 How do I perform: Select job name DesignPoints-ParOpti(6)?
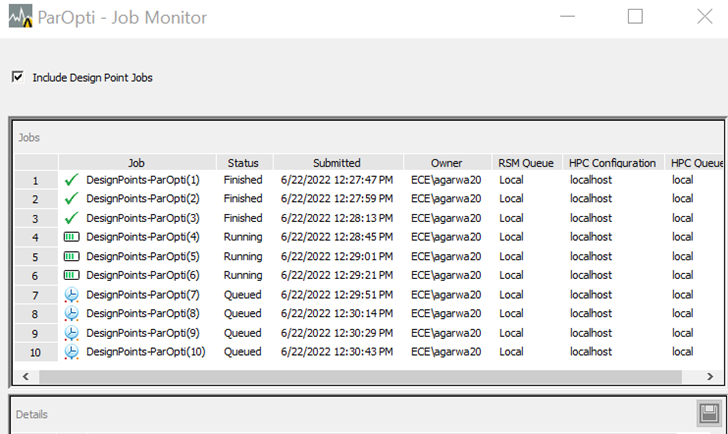tap(143, 275)
